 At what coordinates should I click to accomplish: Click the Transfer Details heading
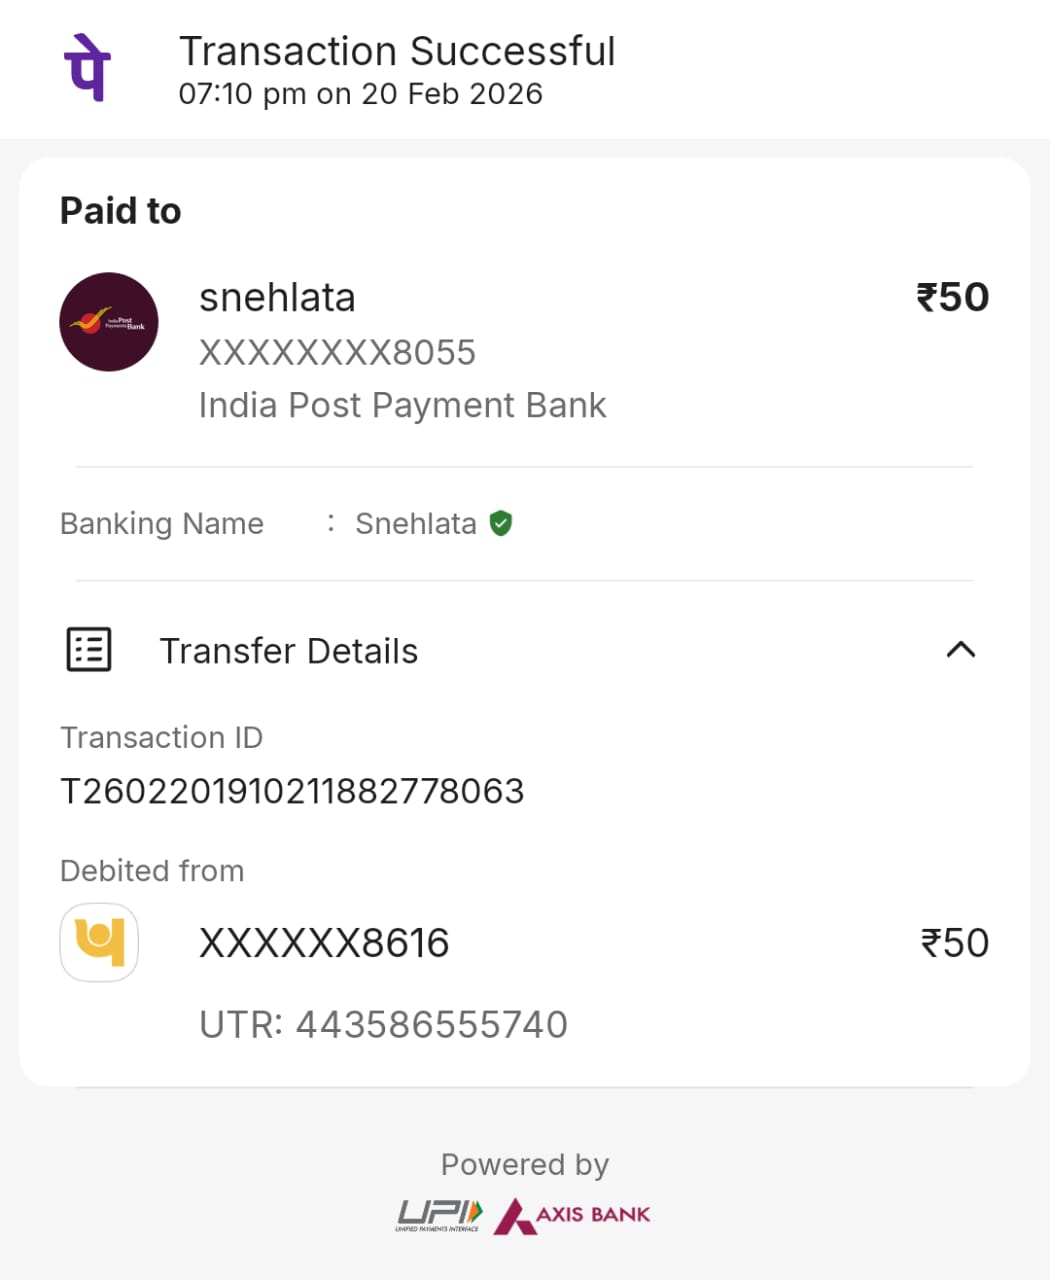(x=289, y=651)
